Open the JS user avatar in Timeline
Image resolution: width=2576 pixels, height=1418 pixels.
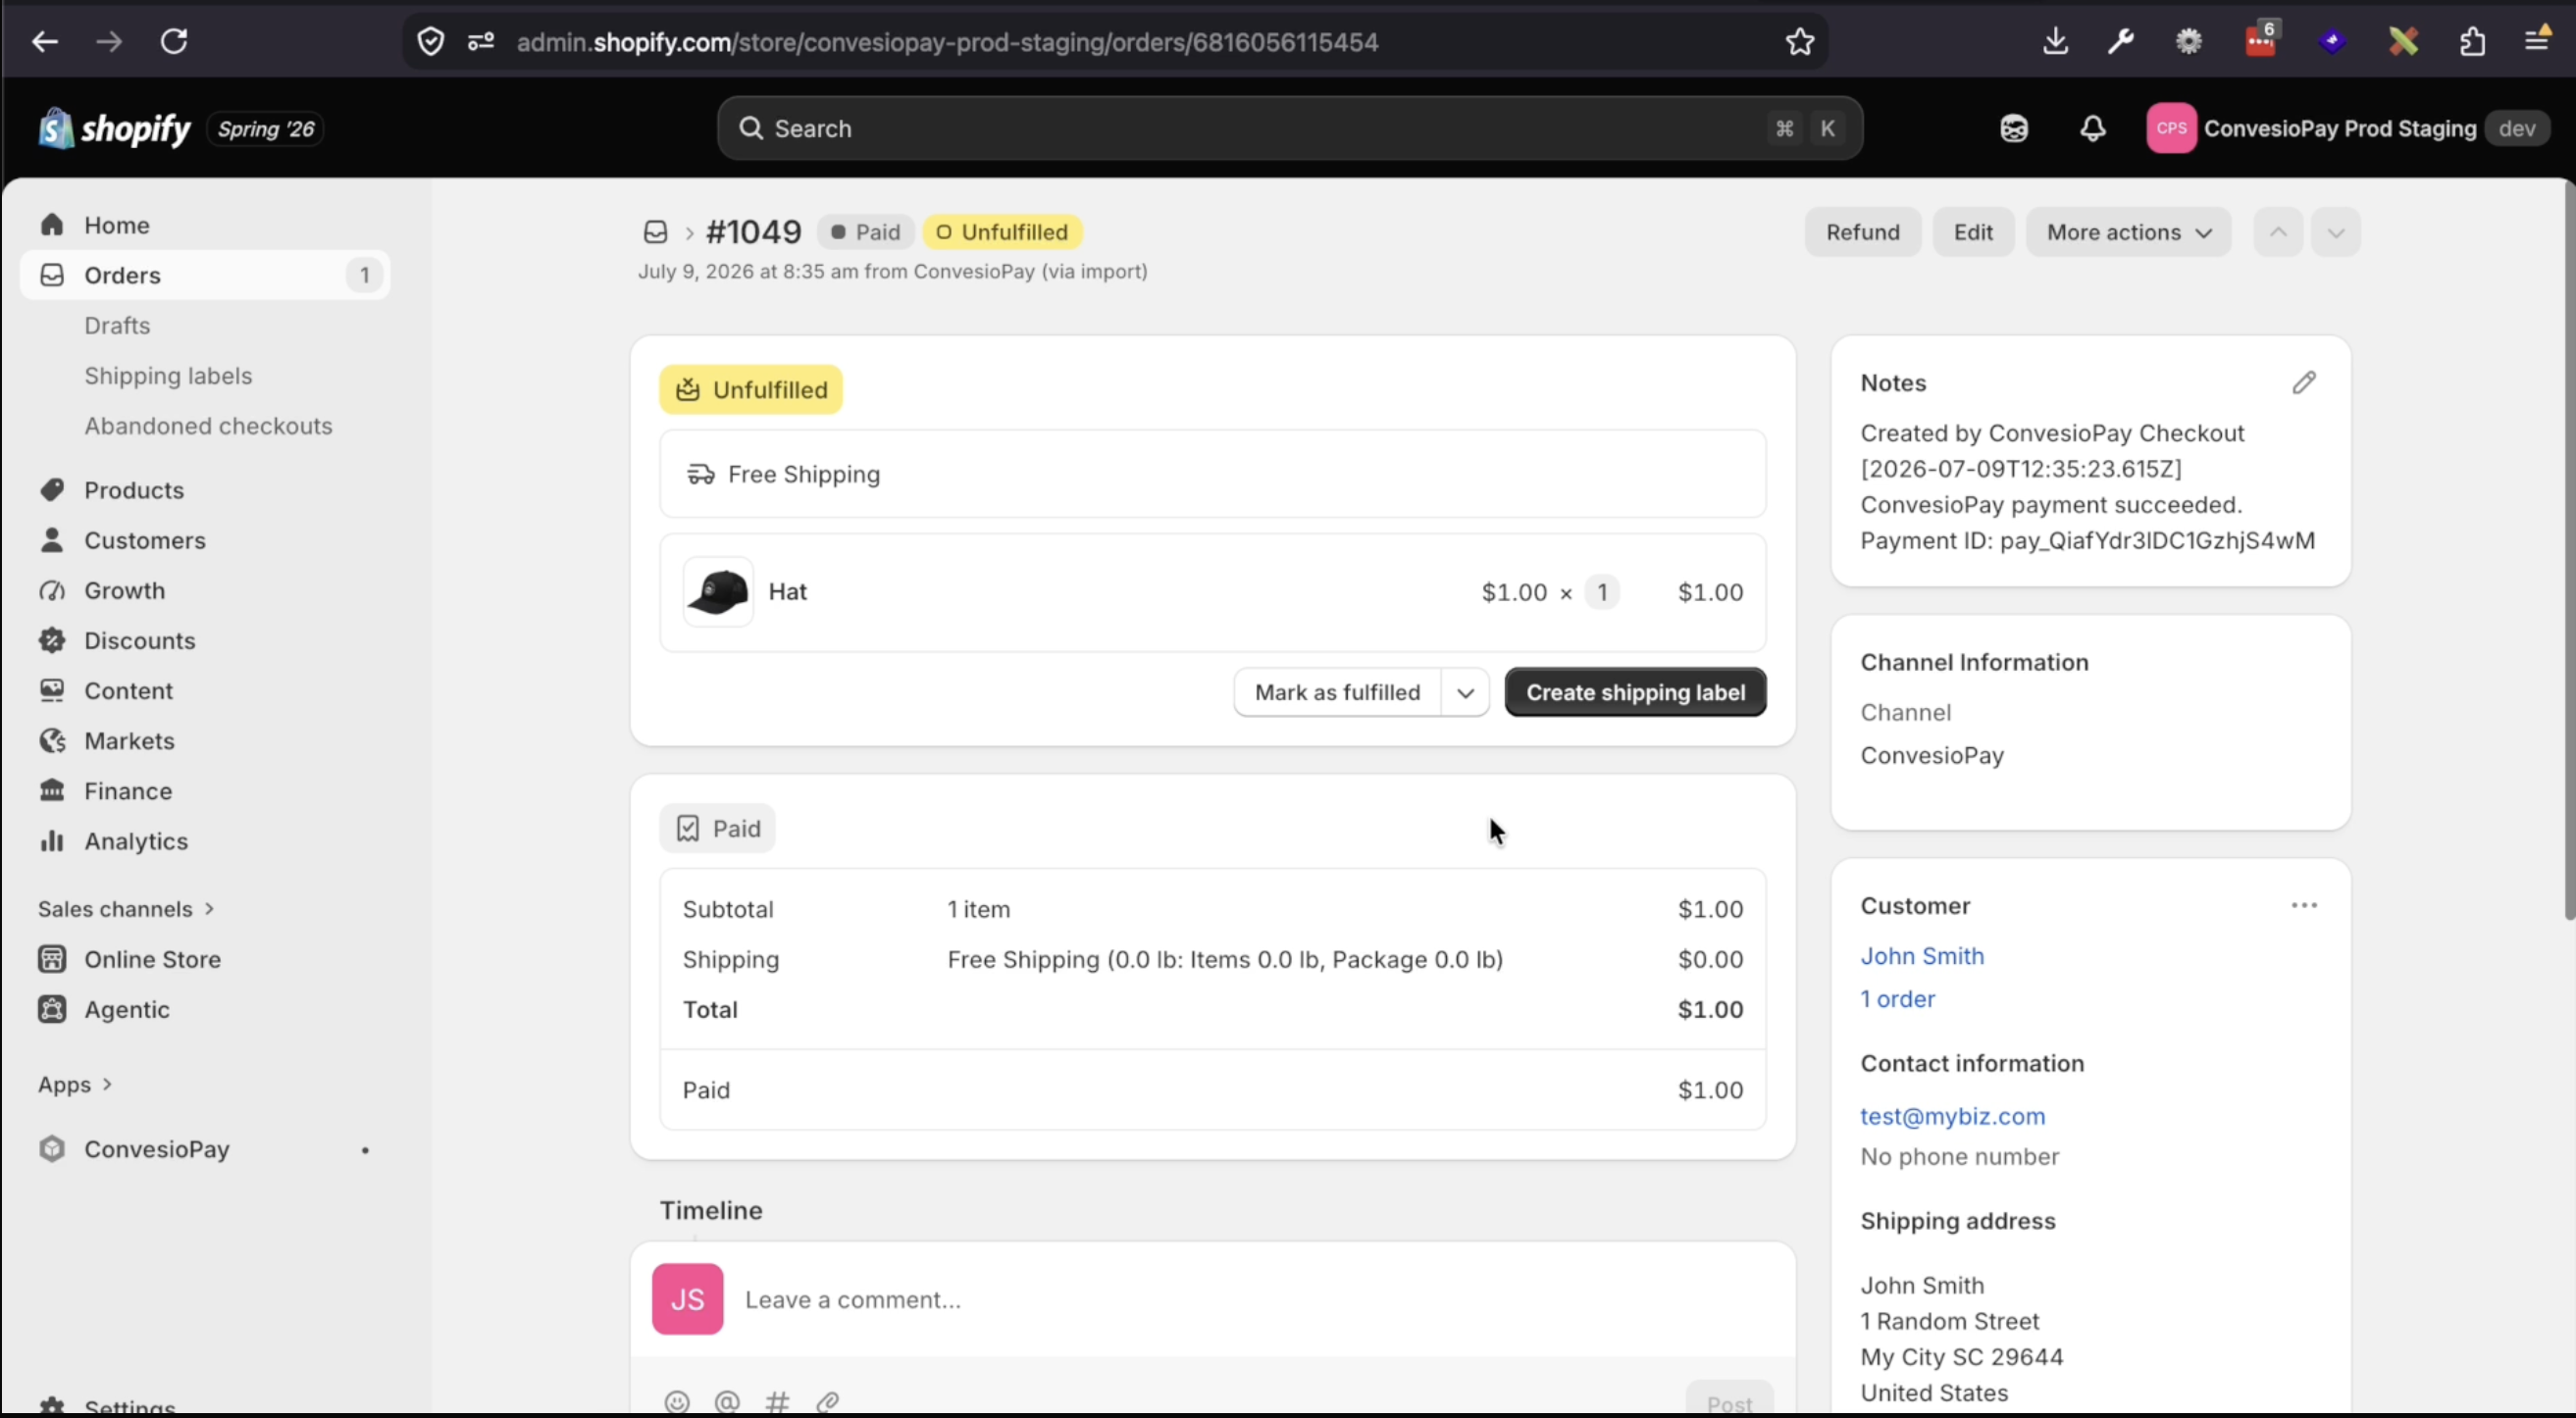click(688, 1299)
